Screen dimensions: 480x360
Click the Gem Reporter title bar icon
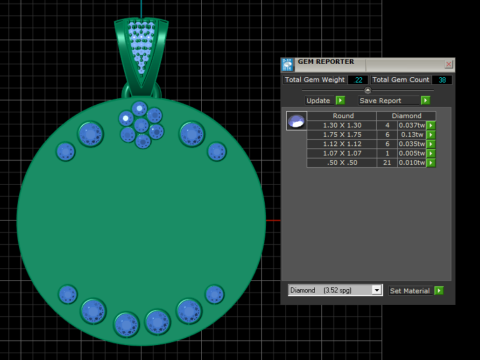click(287, 65)
